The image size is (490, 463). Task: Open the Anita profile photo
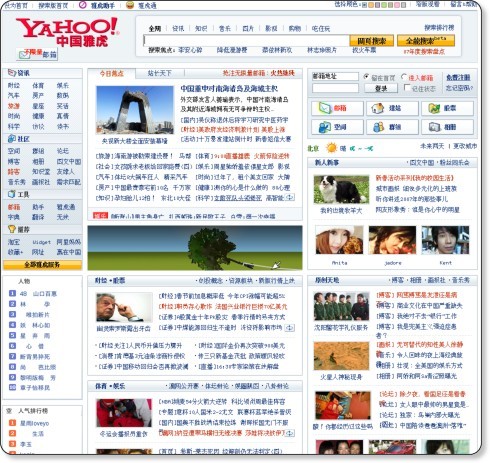click(x=339, y=240)
